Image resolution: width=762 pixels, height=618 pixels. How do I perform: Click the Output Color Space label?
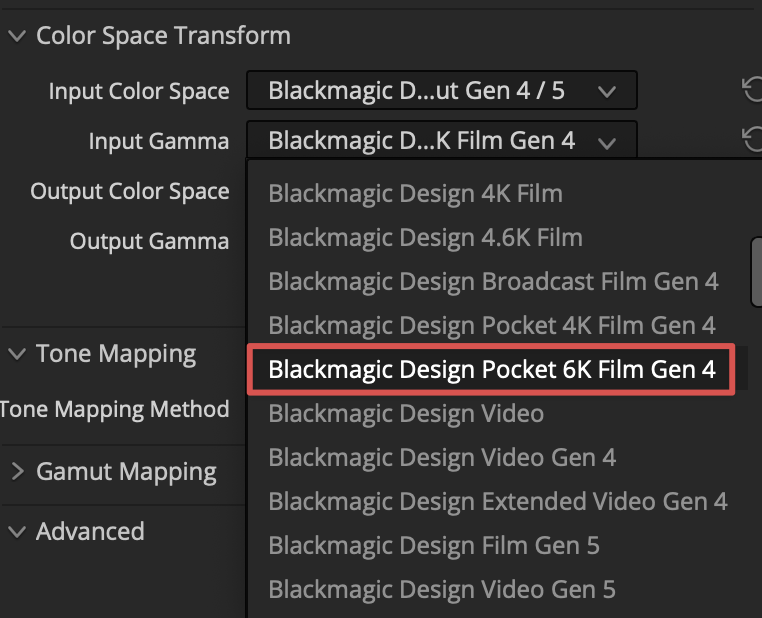[130, 191]
